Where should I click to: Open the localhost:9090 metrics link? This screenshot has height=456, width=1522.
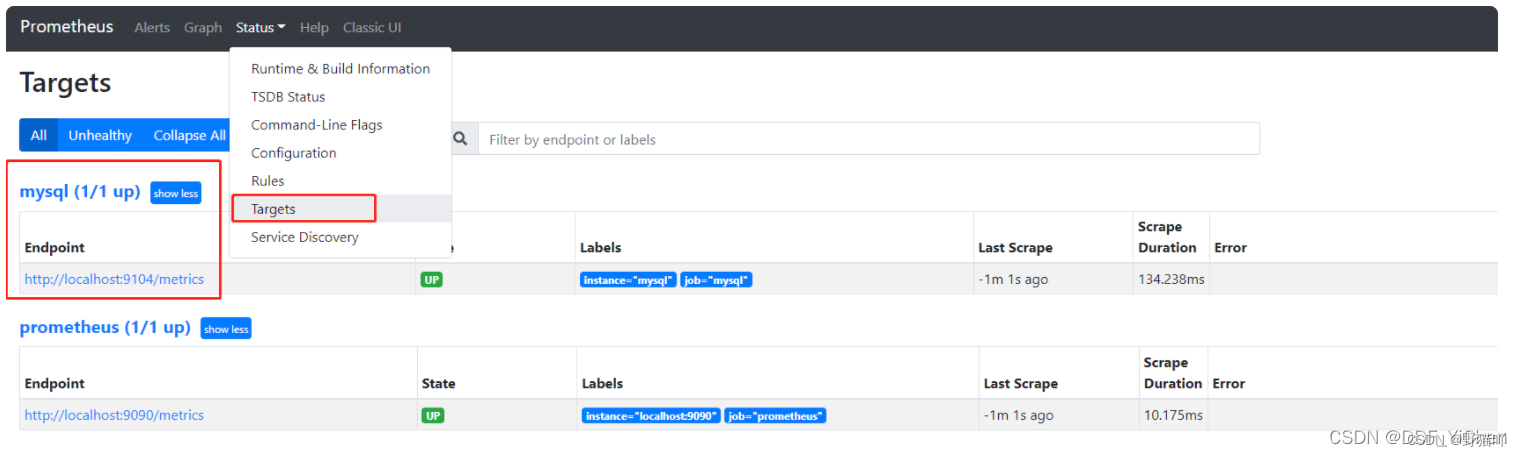coord(114,415)
